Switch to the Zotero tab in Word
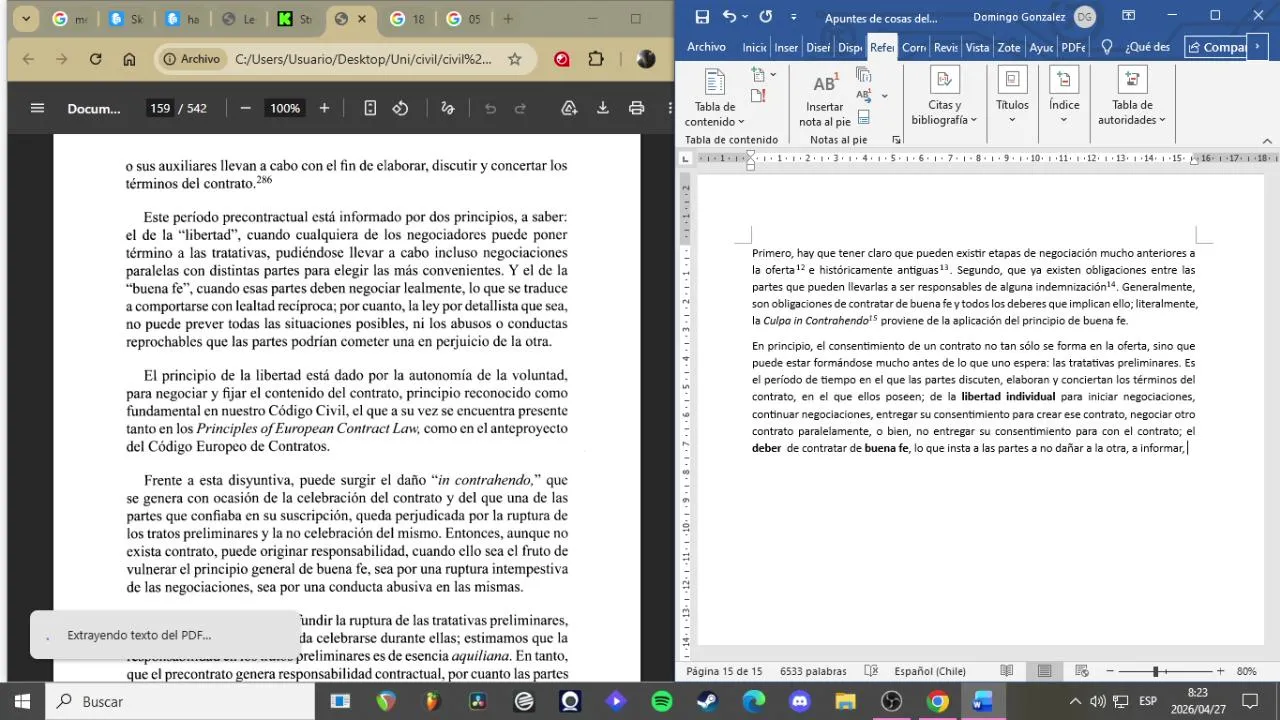1280x720 pixels. click(x=1009, y=47)
